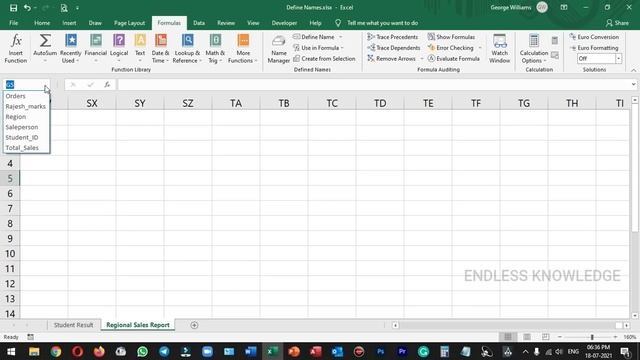Viewport: 640px width, 360px height.
Task: Open the Text functions library
Action: pos(140,48)
